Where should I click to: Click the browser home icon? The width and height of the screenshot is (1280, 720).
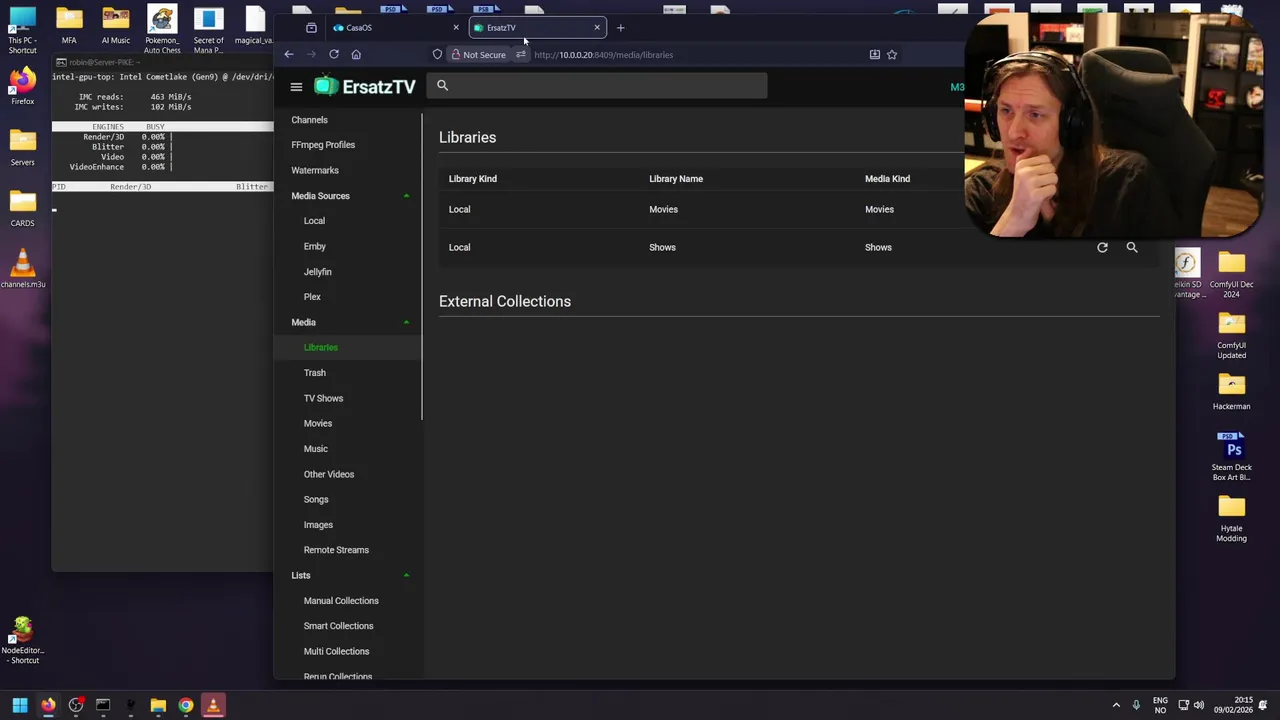(x=356, y=55)
